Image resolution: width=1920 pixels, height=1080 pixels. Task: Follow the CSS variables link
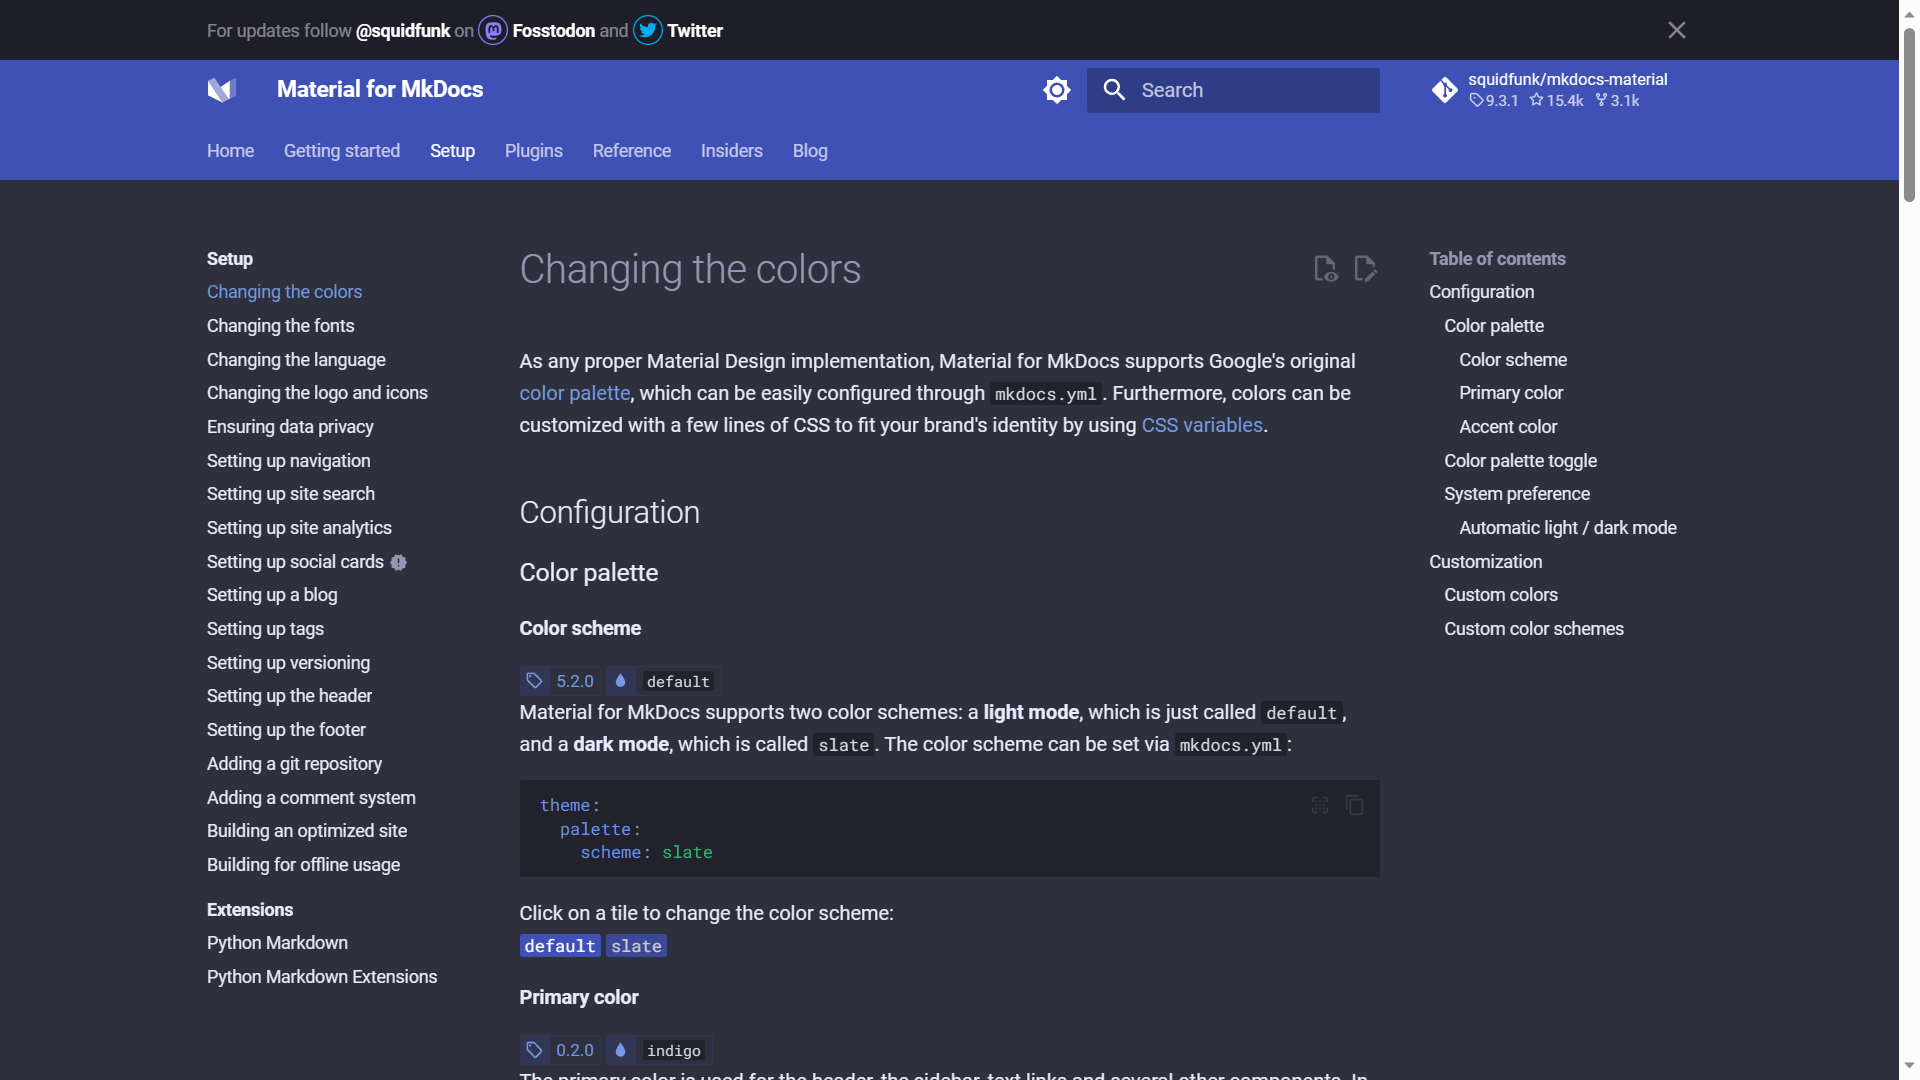click(1202, 425)
